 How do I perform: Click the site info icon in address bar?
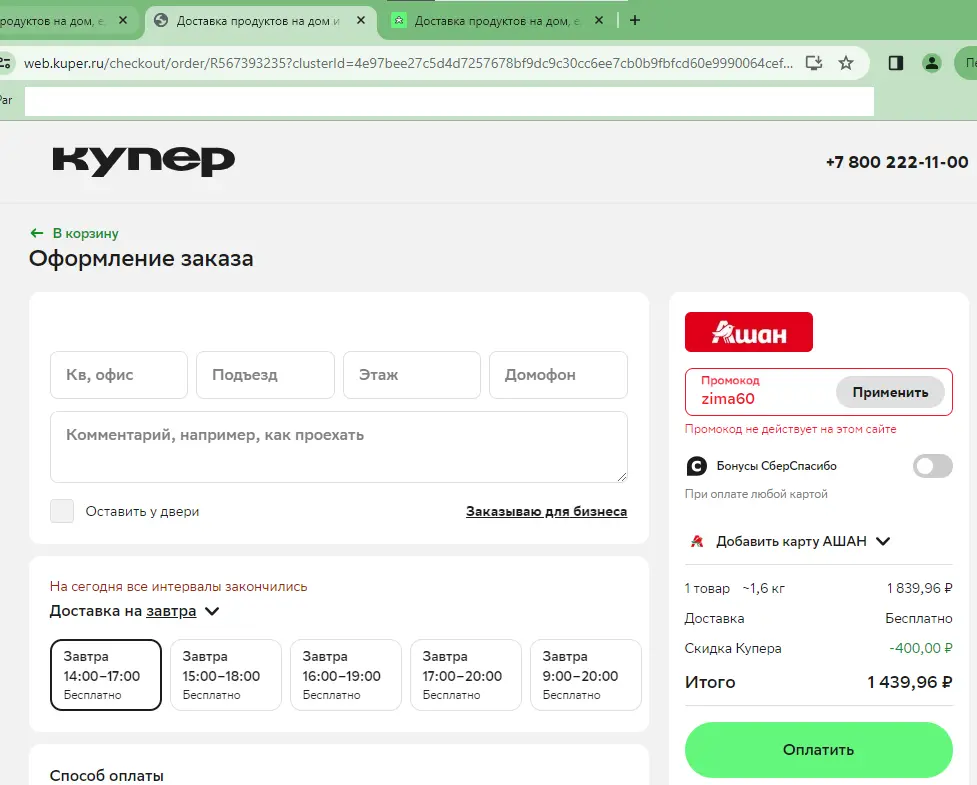[6, 63]
